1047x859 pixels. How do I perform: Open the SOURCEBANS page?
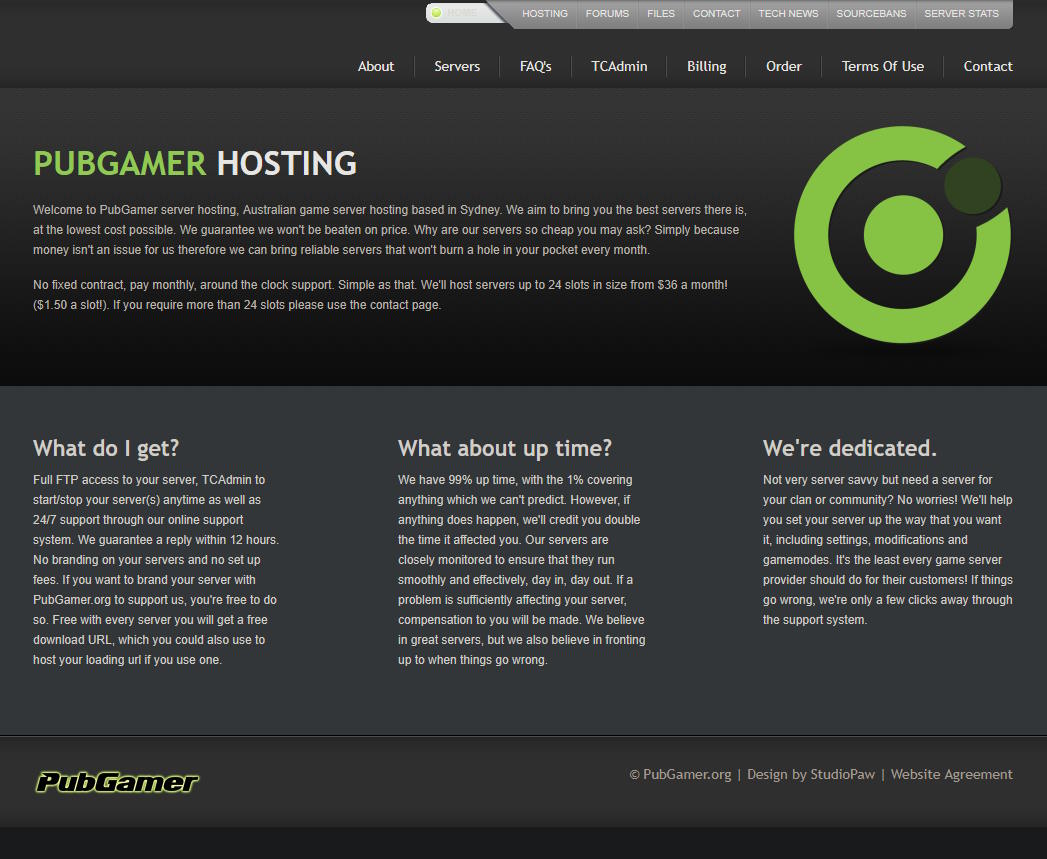click(869, 13)
